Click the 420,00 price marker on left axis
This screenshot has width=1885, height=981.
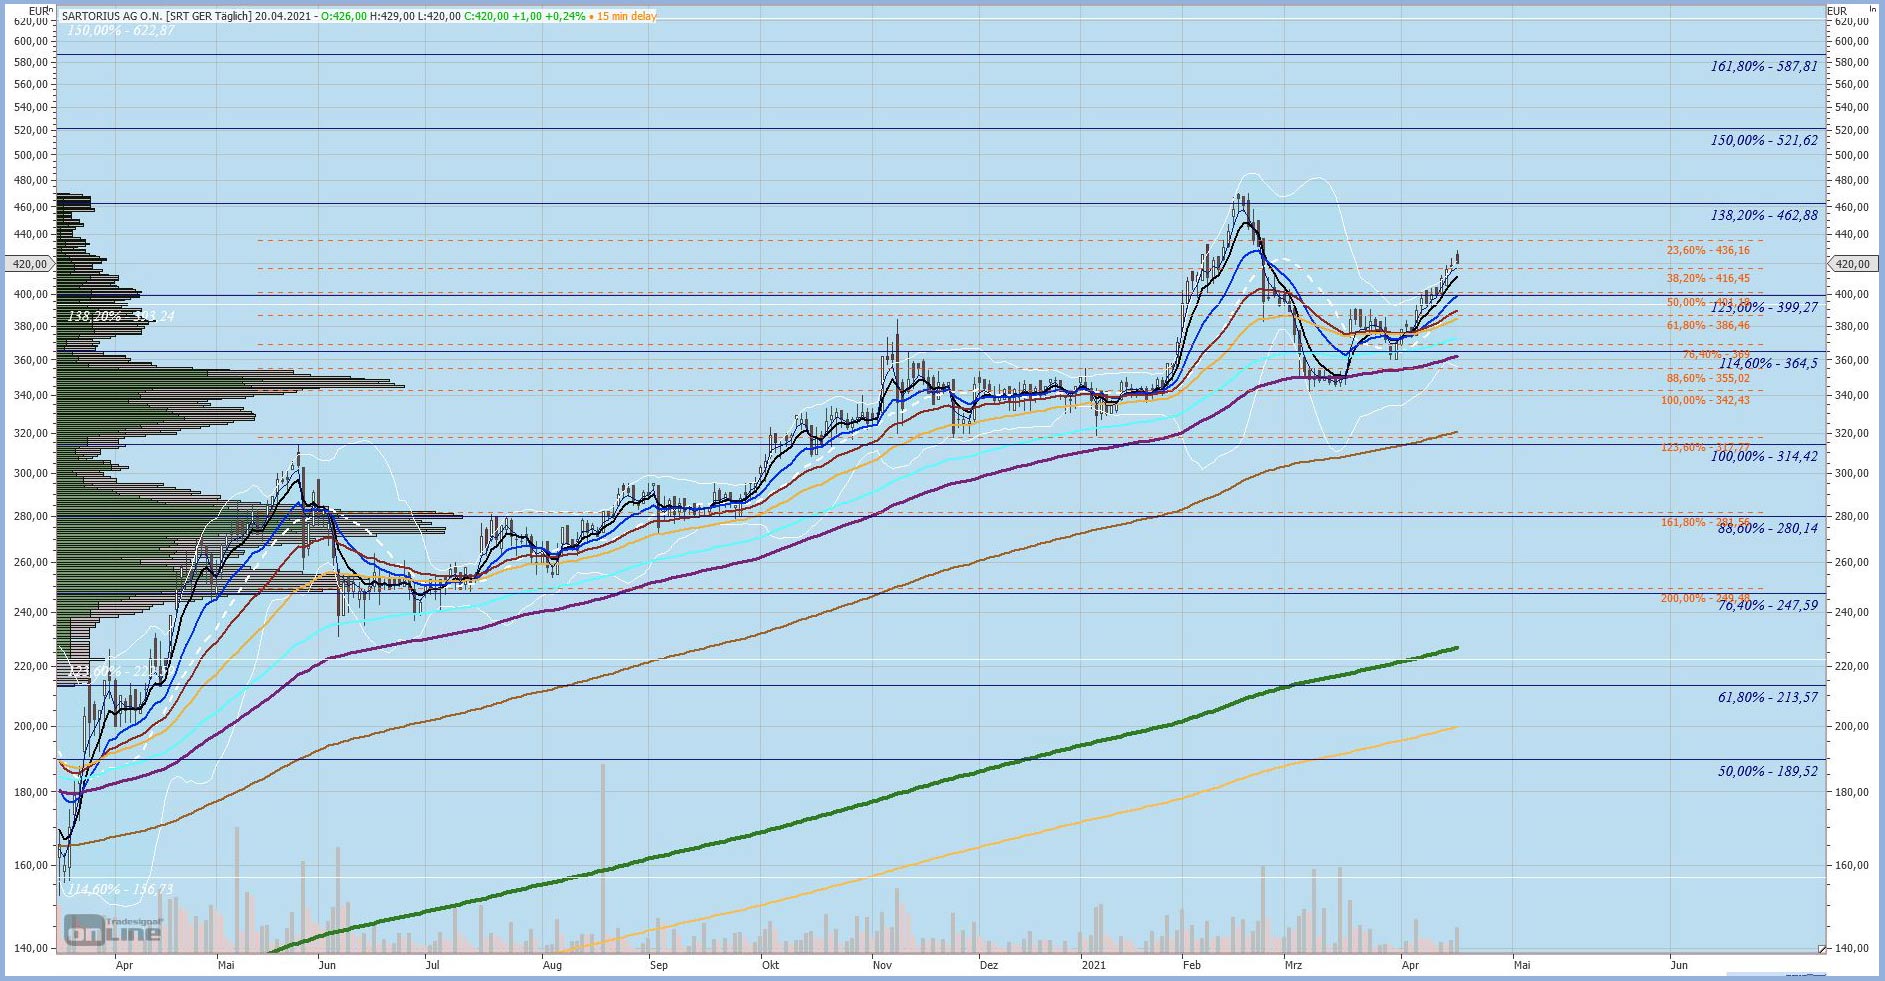(x=29, y=264)
